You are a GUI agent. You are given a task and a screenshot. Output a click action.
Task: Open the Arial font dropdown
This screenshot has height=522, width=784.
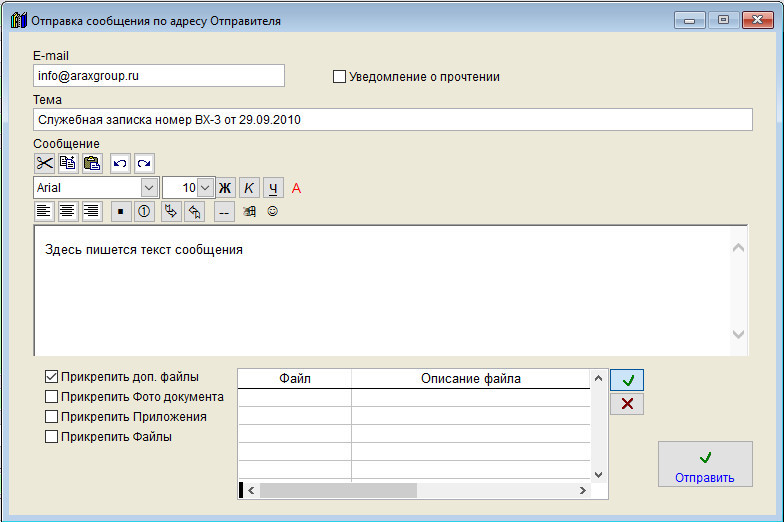149,187
